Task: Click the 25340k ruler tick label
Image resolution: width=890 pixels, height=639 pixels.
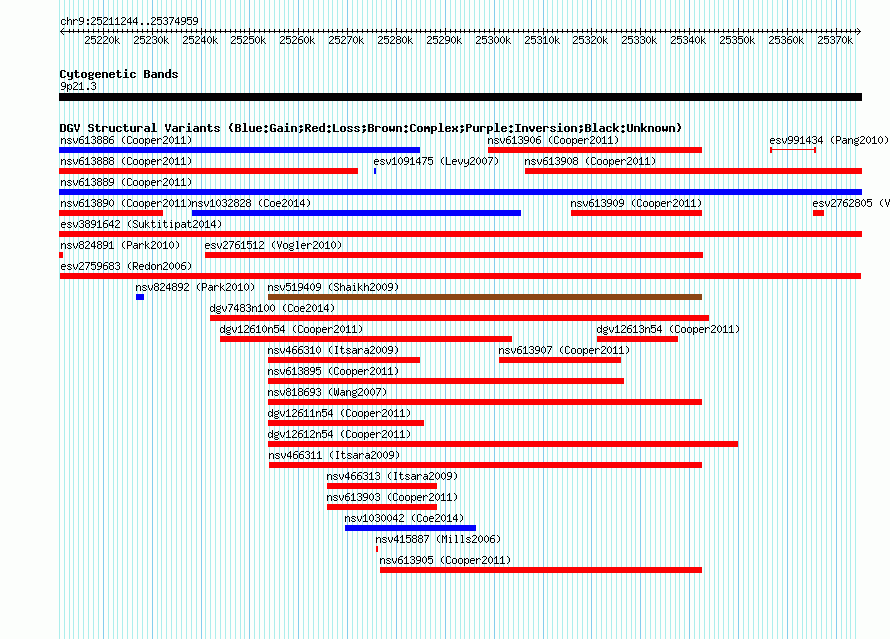Action: pyautogui.click(x=688, y=40)
